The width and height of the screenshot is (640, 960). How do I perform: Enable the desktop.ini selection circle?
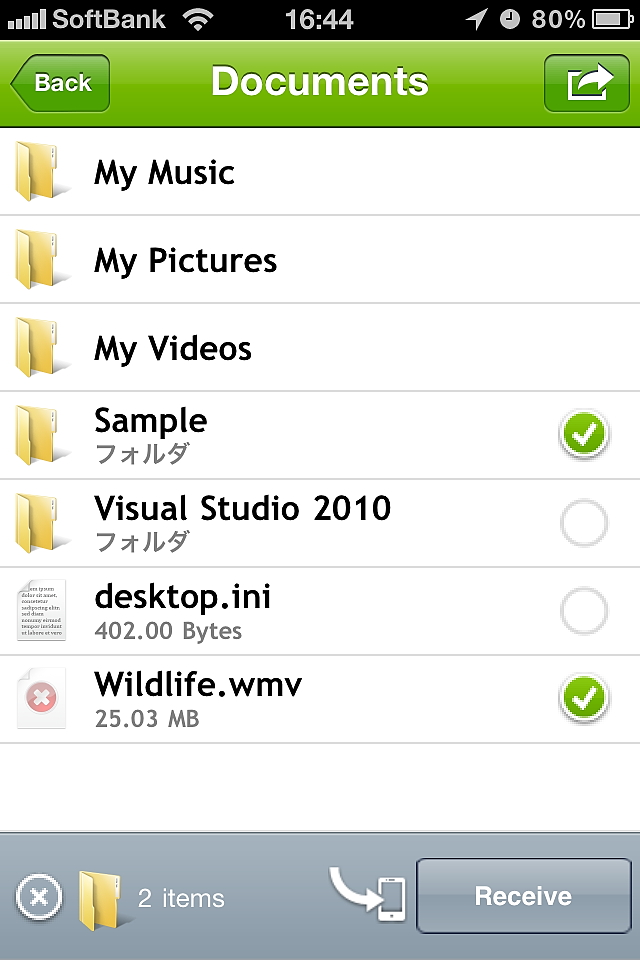584,610
